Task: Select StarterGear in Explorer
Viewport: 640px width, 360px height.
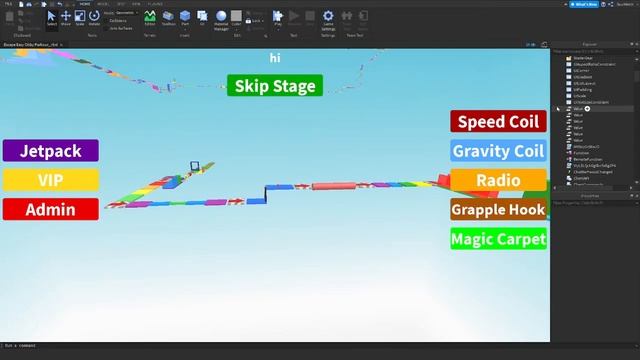Action: [x=582, y=58]
